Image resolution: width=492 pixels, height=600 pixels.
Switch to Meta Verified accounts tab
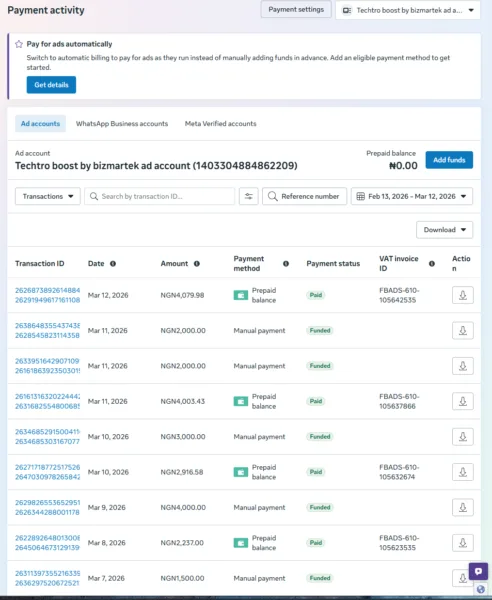click(x=220, y=124)
